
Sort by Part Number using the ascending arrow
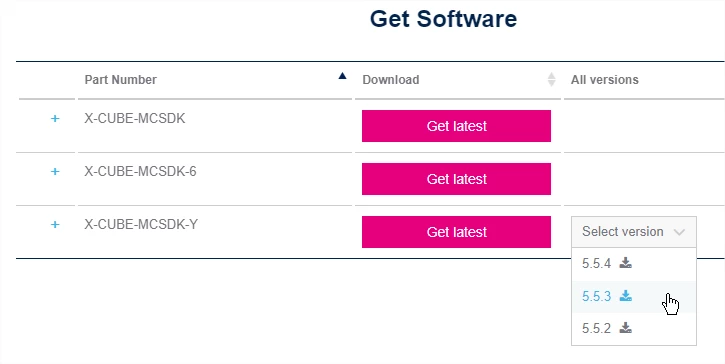pyautogui.click(x=342, y=76)
